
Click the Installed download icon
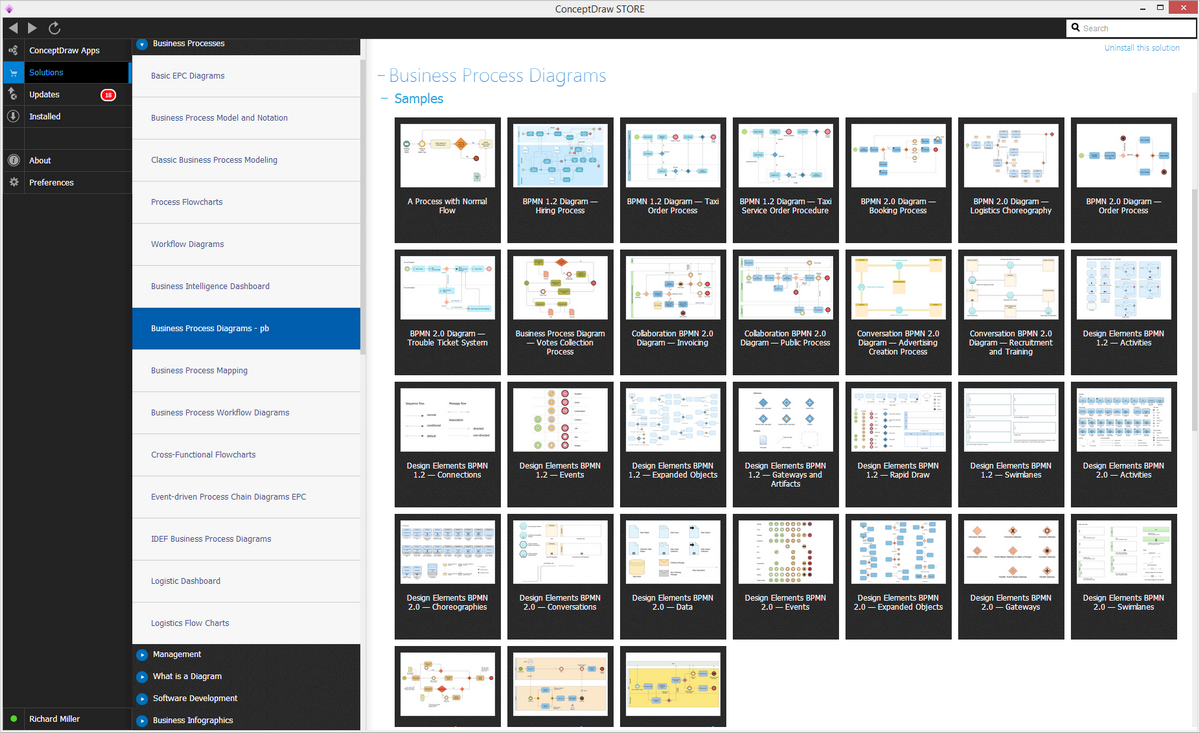13,116
